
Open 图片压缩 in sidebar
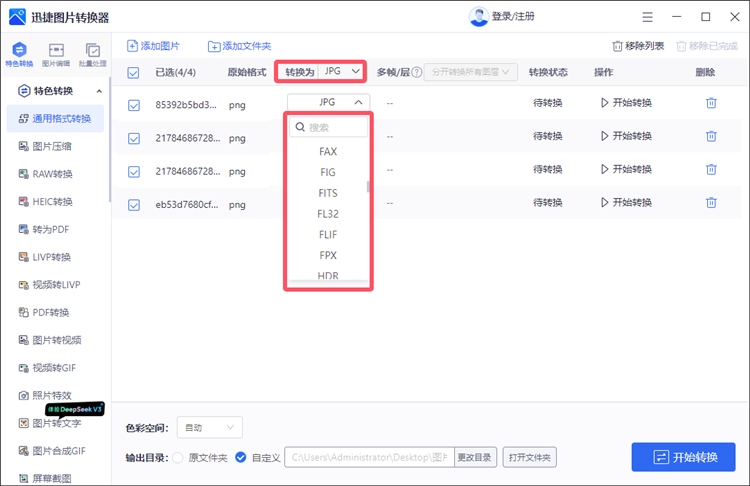tap(44, 146)
